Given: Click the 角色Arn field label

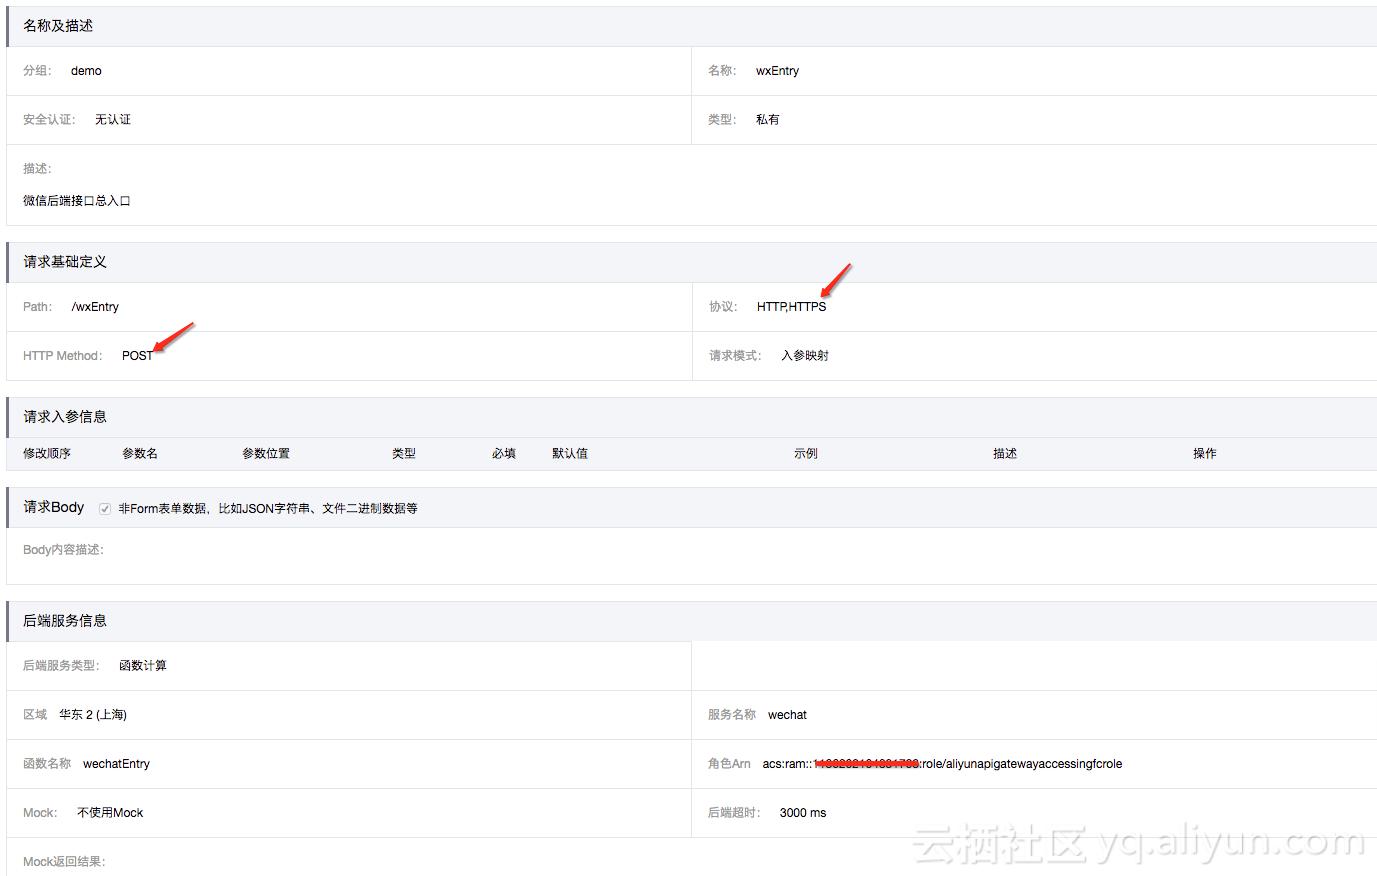Looking at the screenshot, I should pyautogui.click(x=729, y=764).
